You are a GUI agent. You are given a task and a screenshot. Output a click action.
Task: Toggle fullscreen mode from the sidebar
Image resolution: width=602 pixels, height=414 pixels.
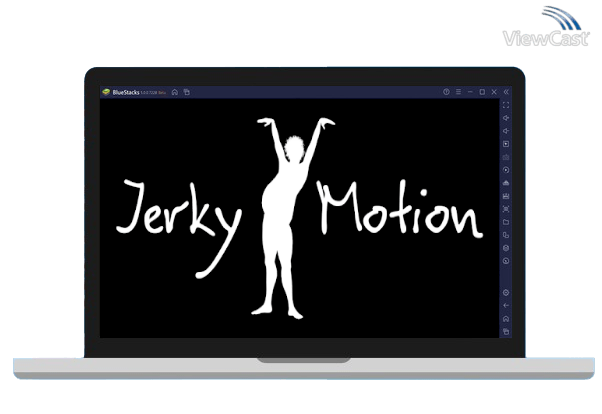click(506, 105)
